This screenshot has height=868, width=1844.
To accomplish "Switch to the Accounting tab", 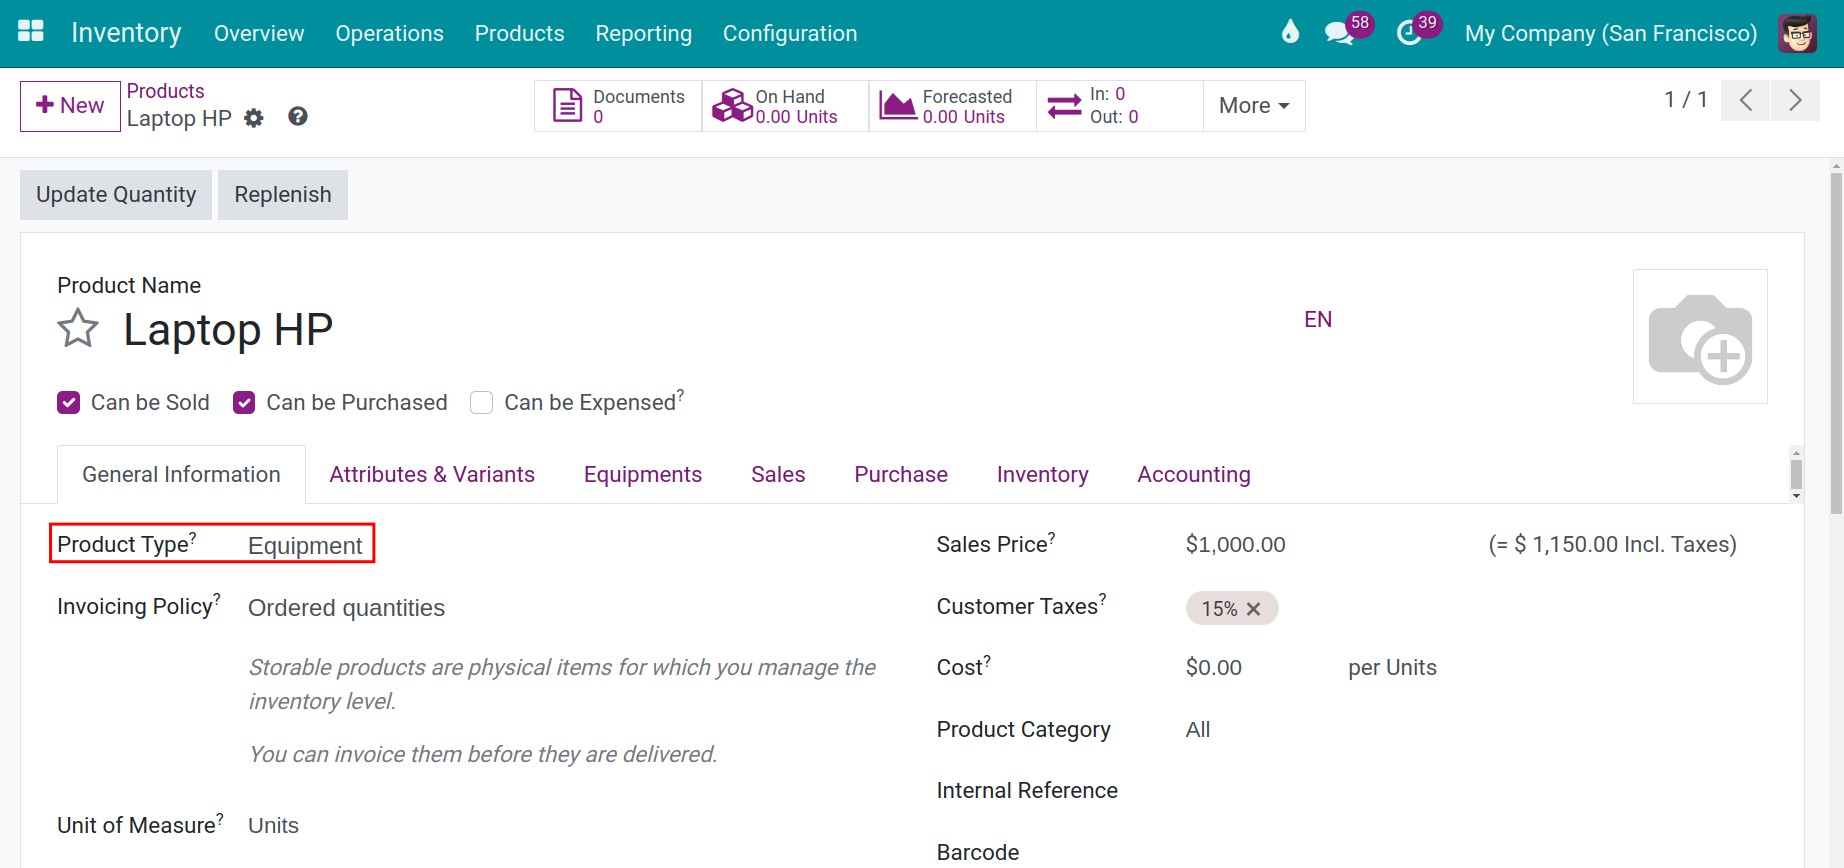I will (1194, 474).
